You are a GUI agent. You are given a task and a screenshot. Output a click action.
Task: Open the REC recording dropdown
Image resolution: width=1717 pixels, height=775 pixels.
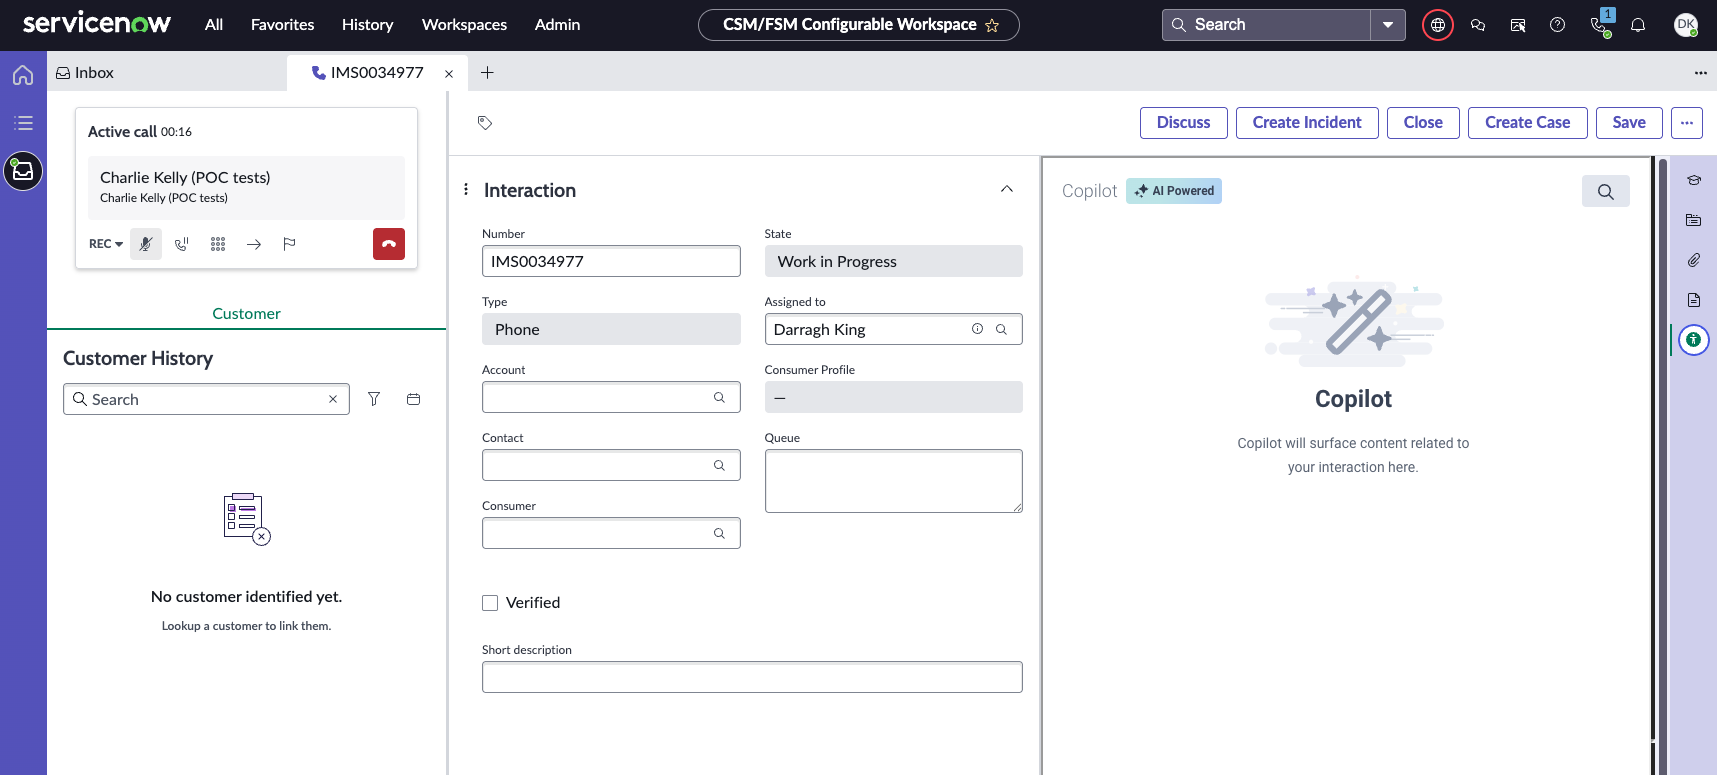click(106, 244)
